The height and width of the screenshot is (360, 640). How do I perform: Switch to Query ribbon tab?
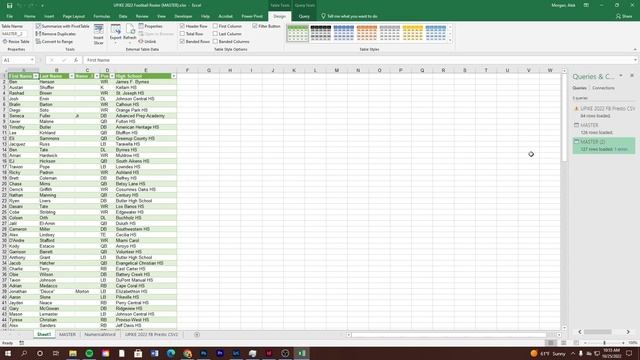coord(304,16)
